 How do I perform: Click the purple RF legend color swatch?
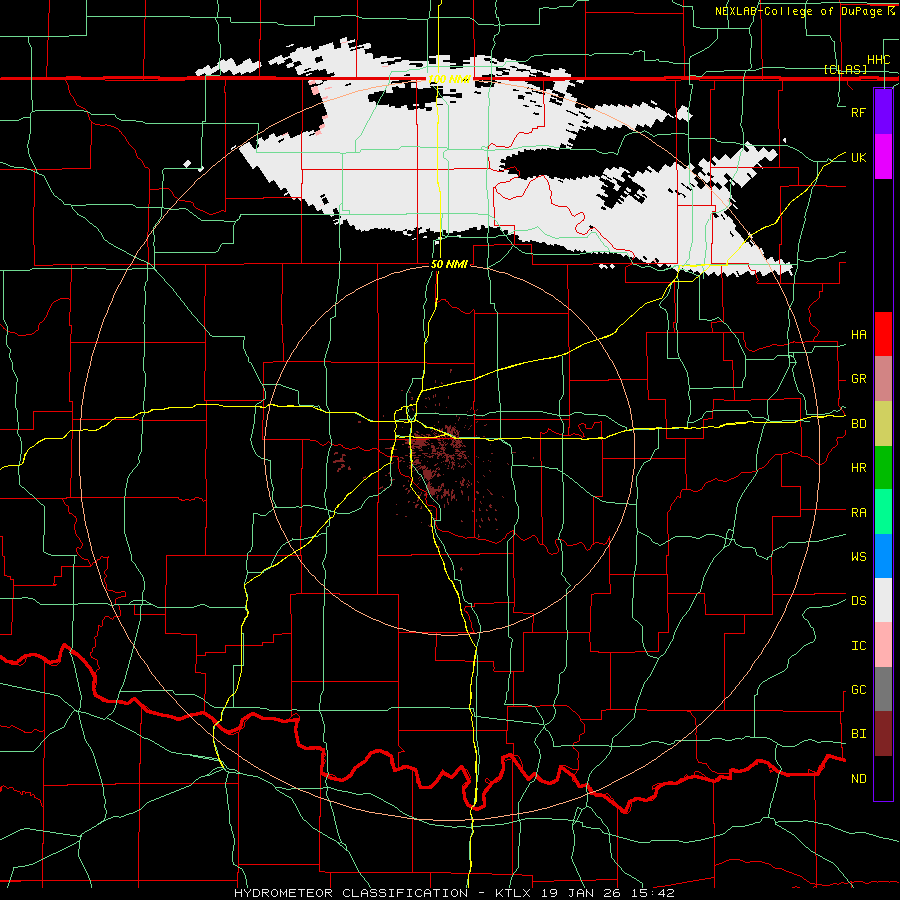point(883,112)
